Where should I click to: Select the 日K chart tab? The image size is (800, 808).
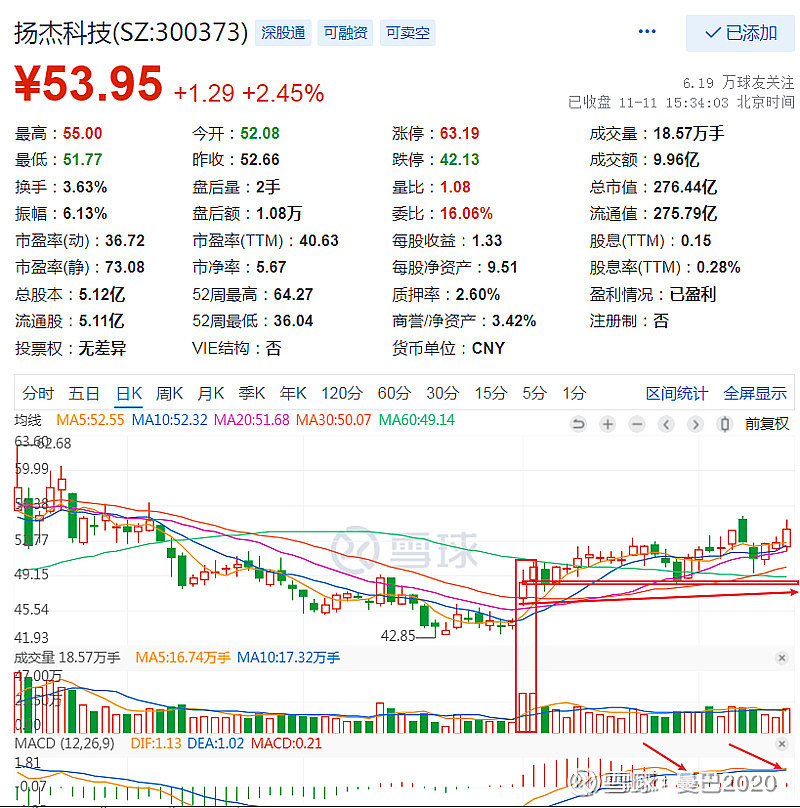pos(129,394)
